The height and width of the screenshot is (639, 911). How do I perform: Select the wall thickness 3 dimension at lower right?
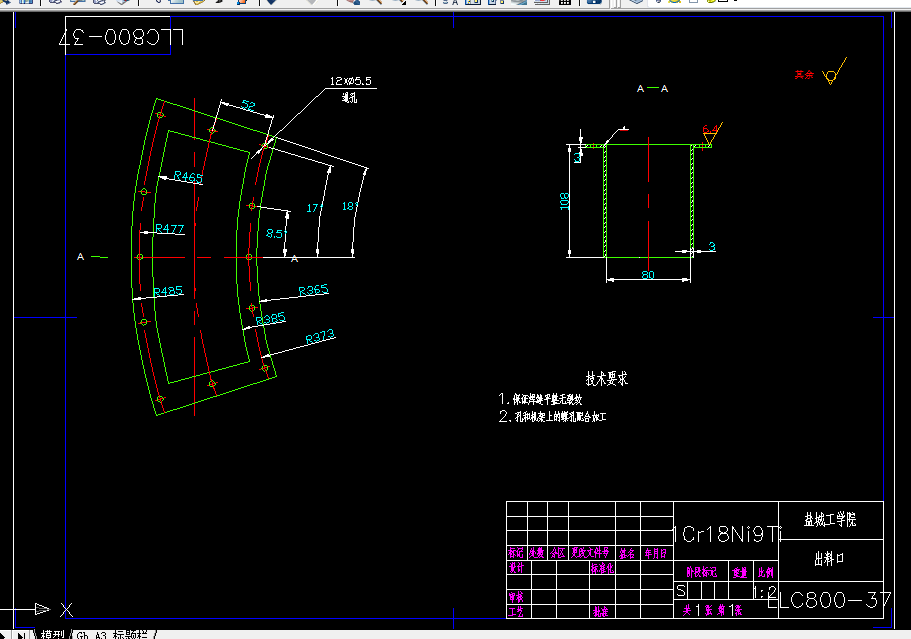712,247
